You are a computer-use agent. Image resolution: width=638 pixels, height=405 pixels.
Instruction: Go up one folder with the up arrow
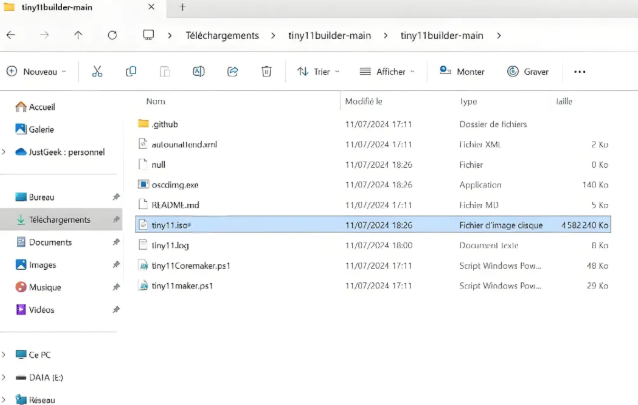[78, 36]
